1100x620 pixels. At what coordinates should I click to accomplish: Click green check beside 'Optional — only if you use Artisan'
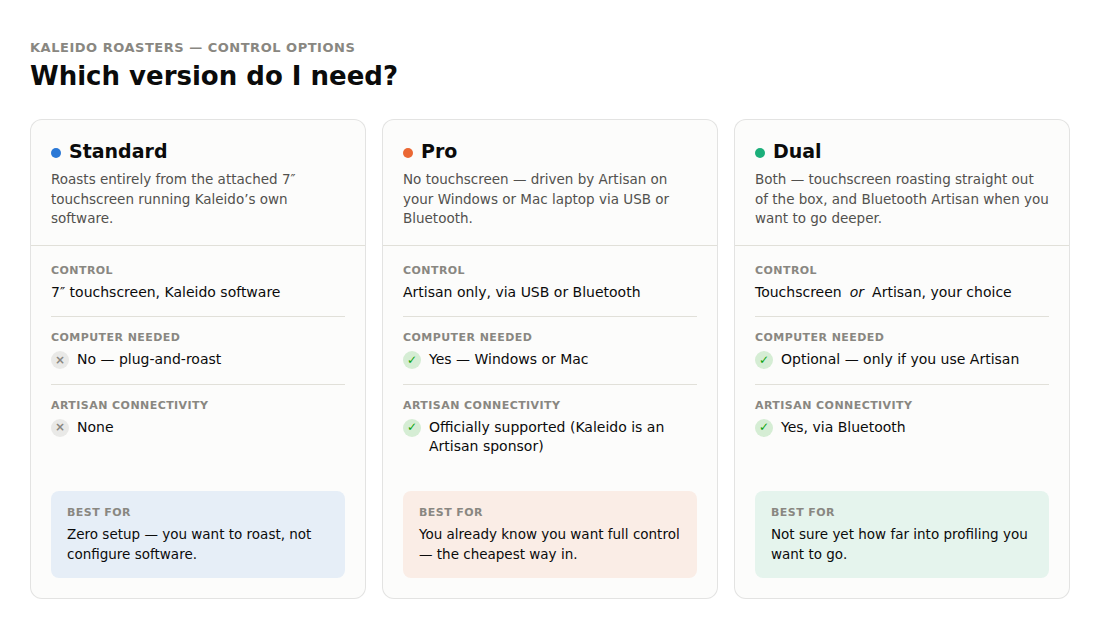pyautogui.click(x=764, y=360)
